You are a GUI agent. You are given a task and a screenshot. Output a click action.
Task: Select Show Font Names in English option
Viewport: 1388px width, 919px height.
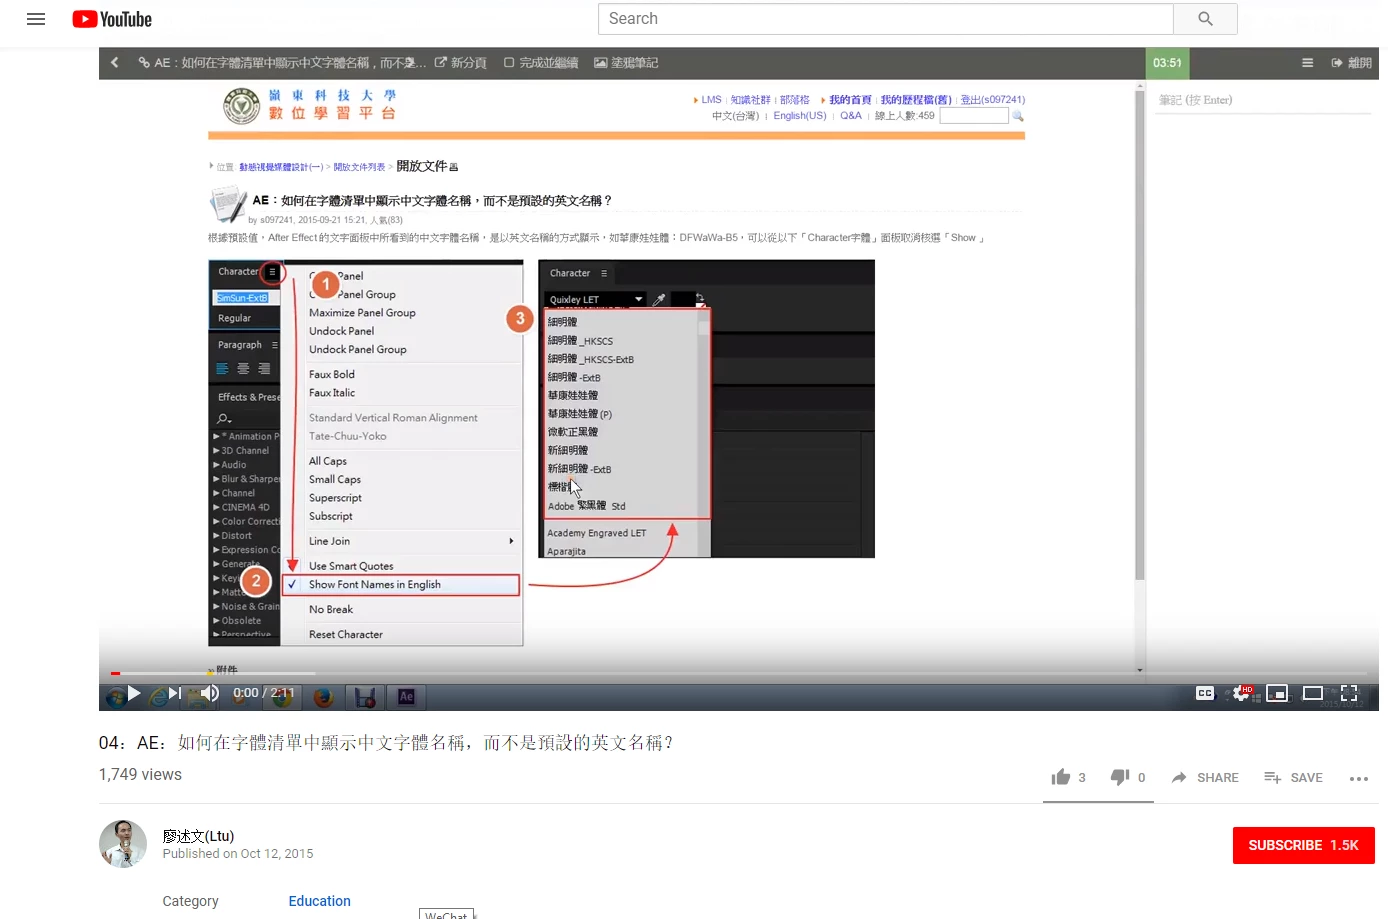click(x=400, y=585)
